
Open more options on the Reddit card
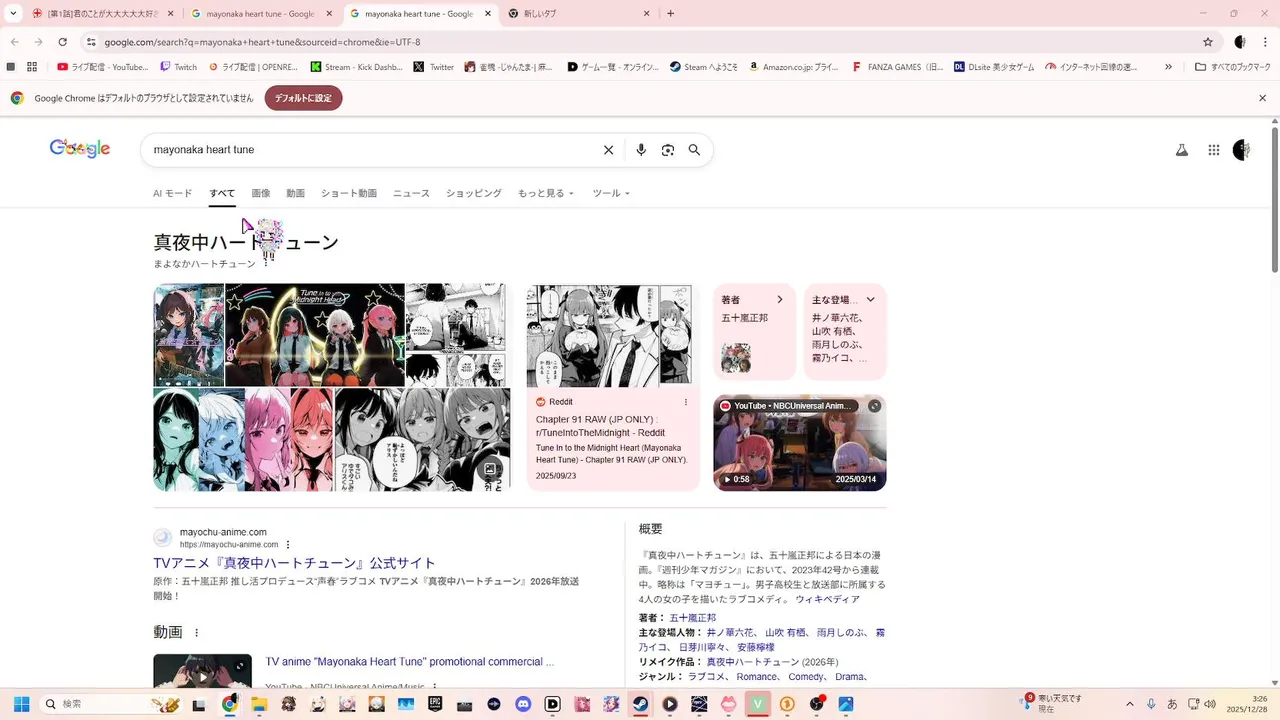click(686, 402)
